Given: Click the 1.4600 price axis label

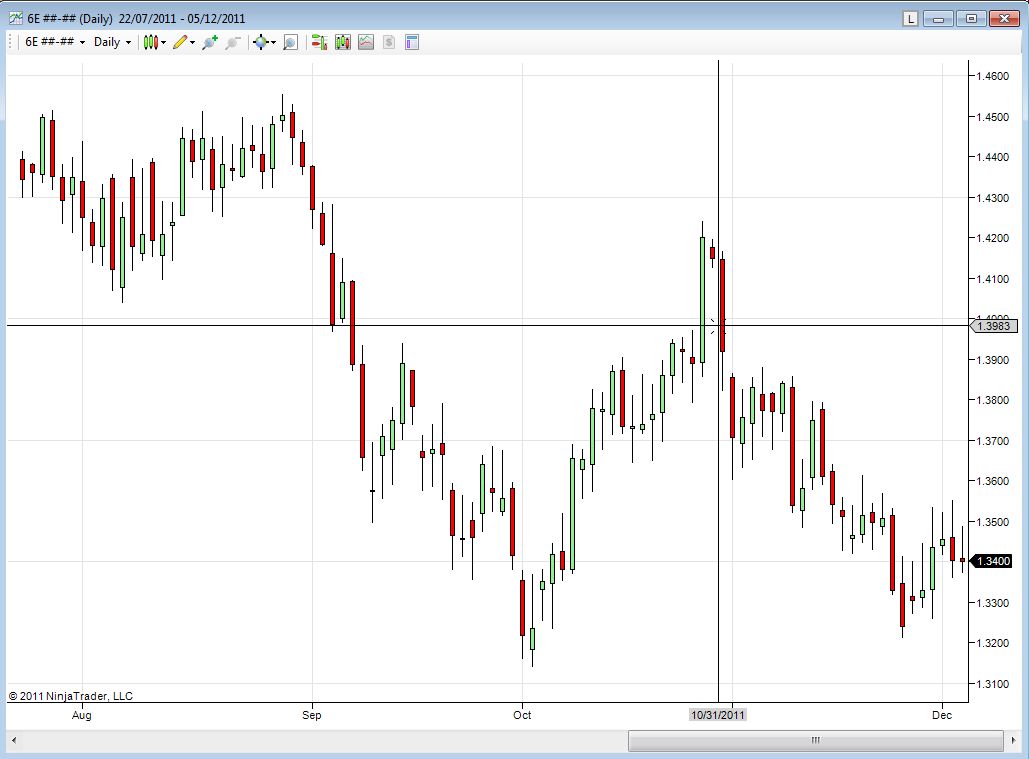Looking at the screenshot, I should (x=992, y=76).
